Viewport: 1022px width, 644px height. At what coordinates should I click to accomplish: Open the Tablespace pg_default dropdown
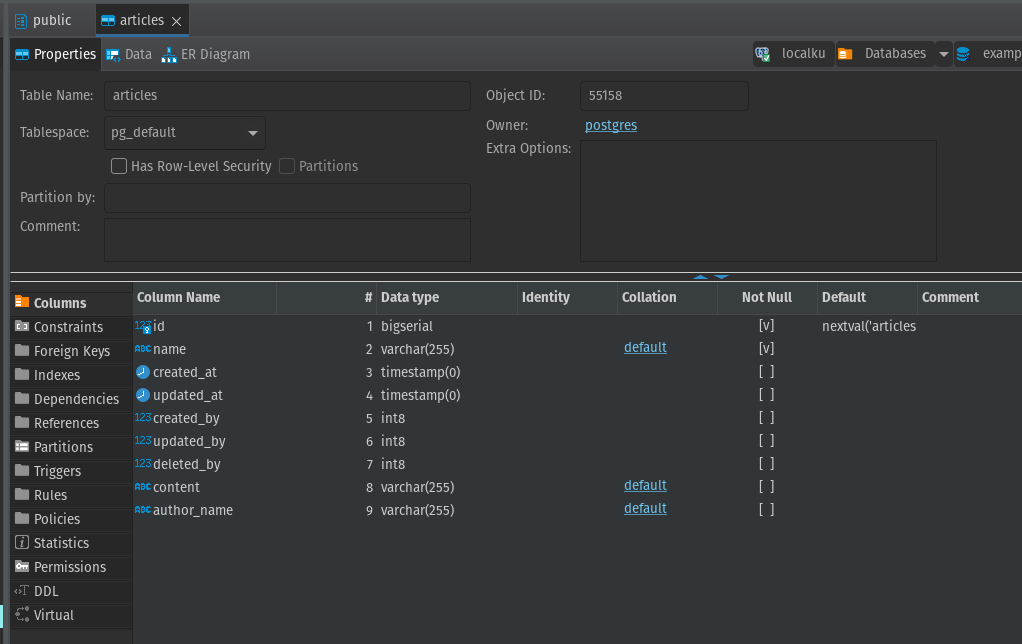point(252,132)
